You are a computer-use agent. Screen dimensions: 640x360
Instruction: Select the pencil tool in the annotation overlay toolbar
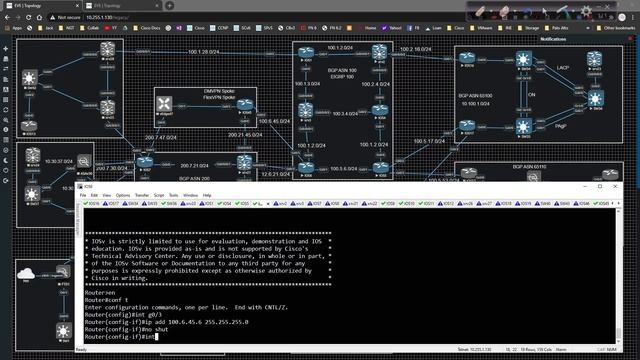click(x=480, y=12)
